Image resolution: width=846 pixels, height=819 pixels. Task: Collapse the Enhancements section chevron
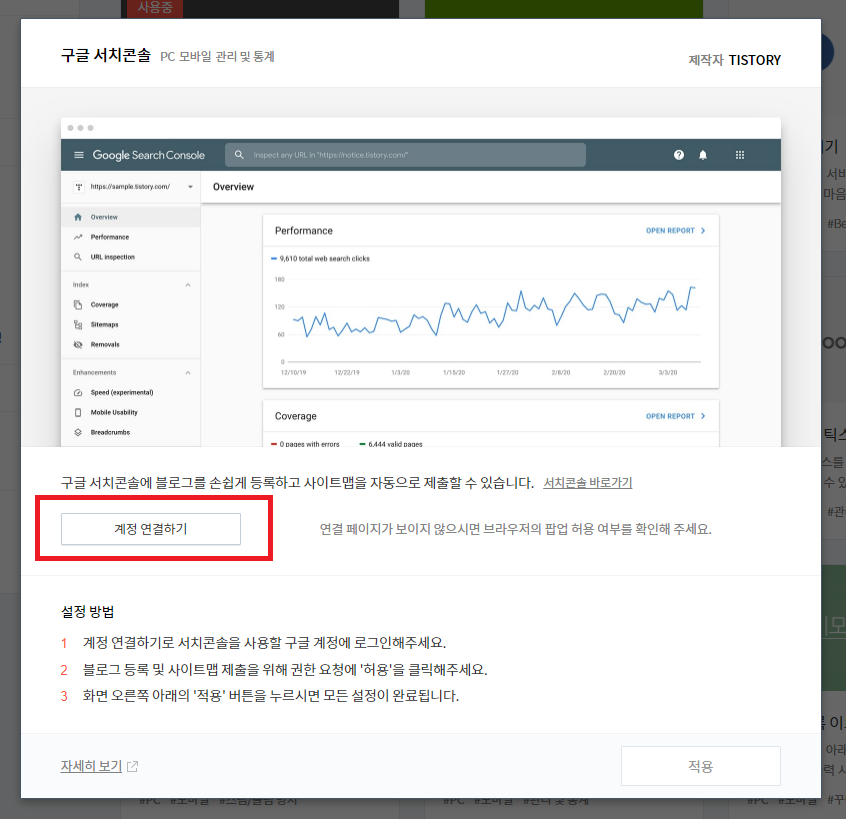pos(188,373)
